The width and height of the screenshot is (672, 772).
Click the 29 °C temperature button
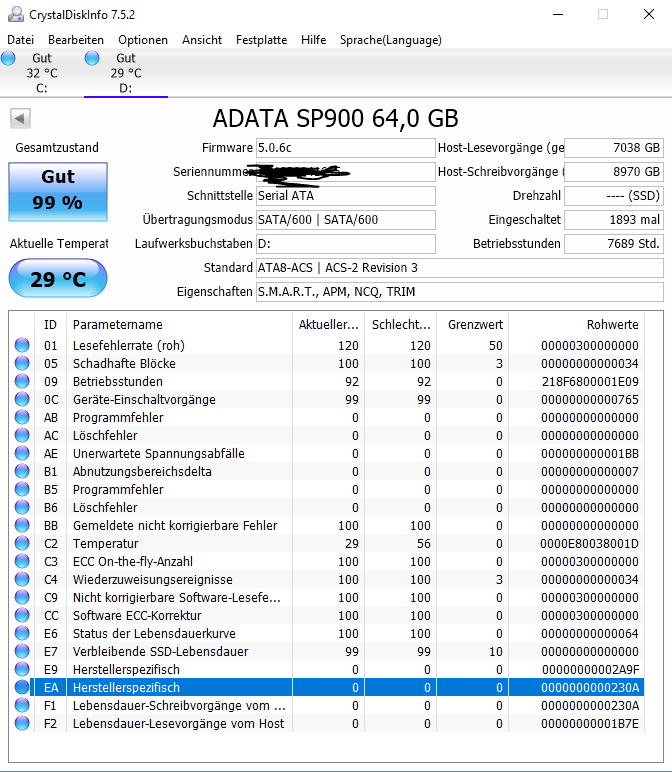click(x=58, y=279)
